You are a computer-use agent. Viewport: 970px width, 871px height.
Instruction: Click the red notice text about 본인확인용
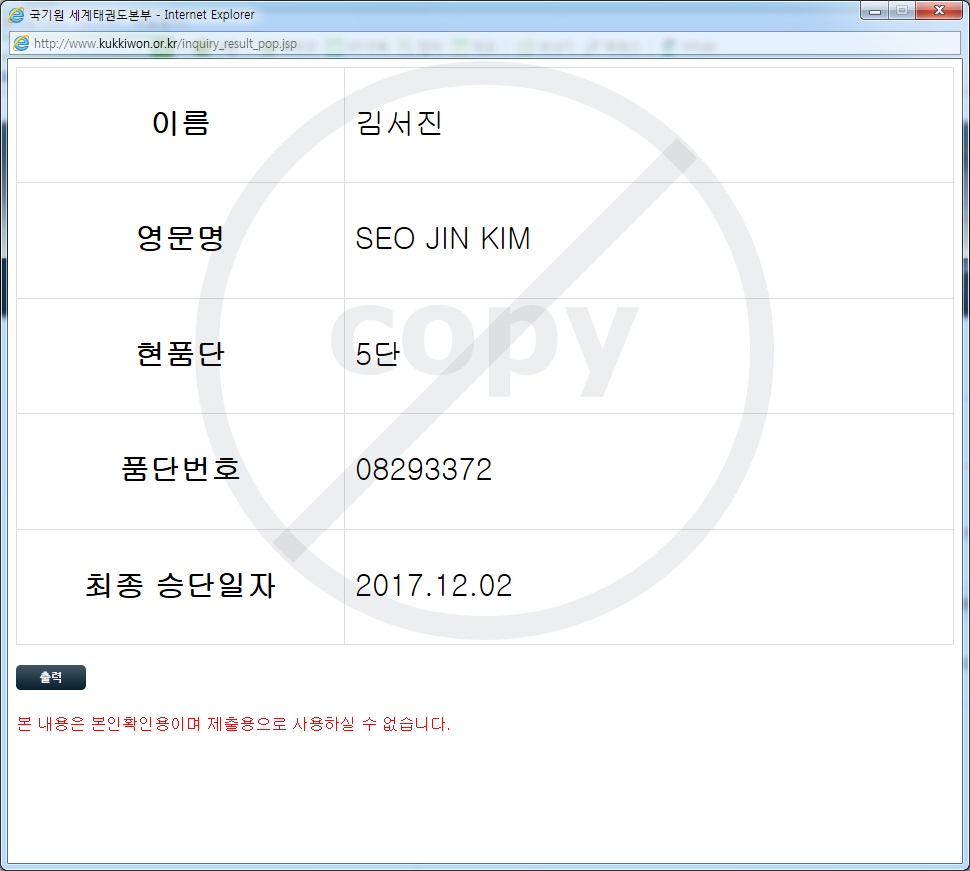tap(233, 724)
